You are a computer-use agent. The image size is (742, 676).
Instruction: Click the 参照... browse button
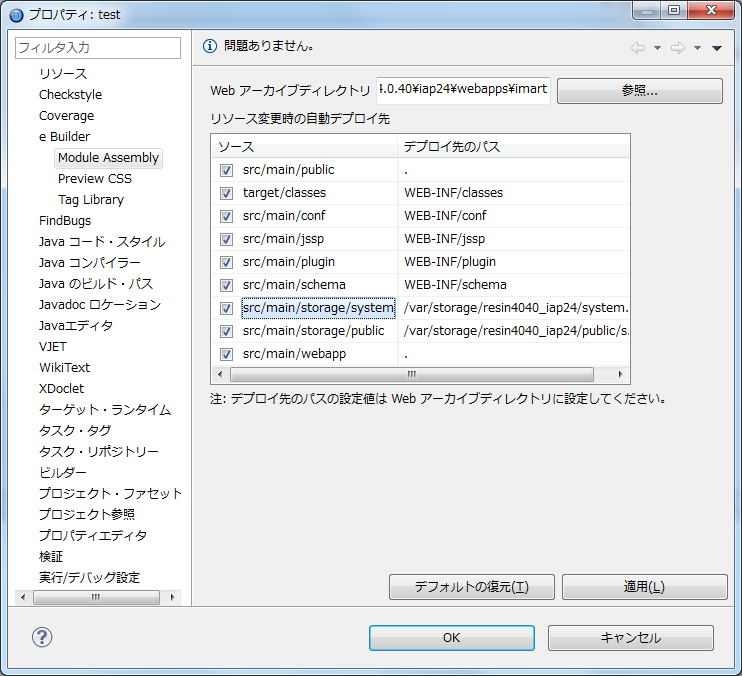click(639, 91)
